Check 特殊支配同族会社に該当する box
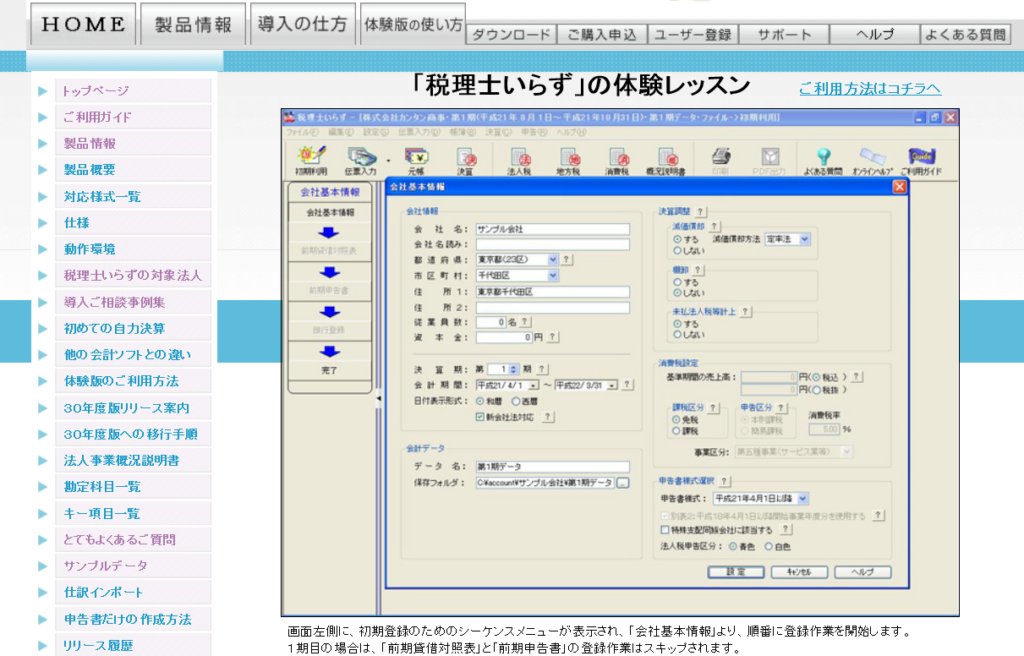This screenshot has height=656, width=1024. click(x=665, y=530)
